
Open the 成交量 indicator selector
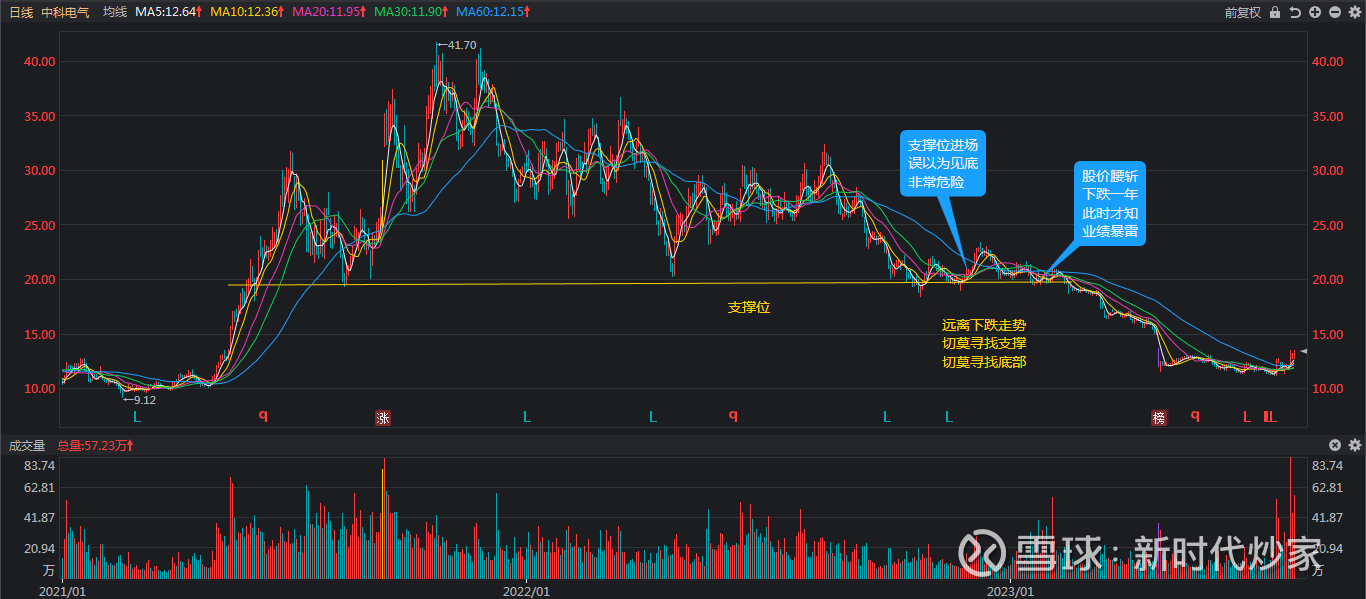point(27,445)
